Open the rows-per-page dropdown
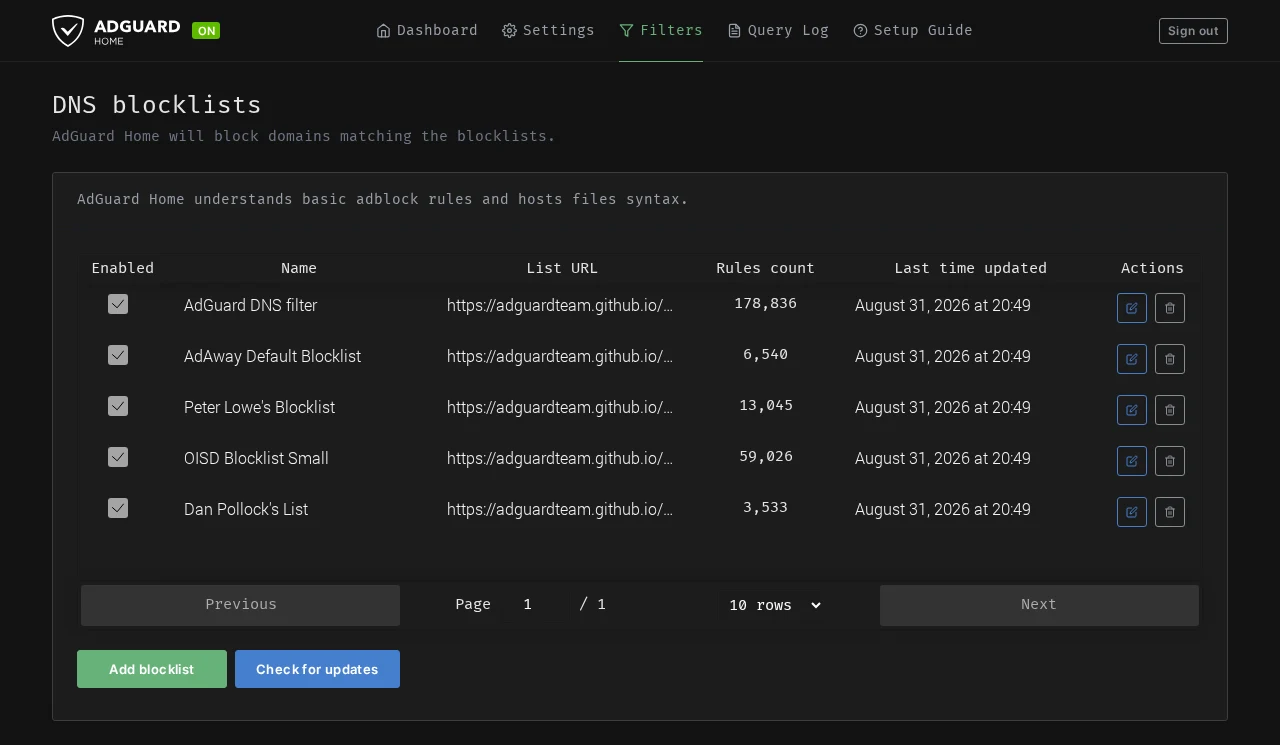This screenshot has height=745, width=1280. click(x=775, y=605)
